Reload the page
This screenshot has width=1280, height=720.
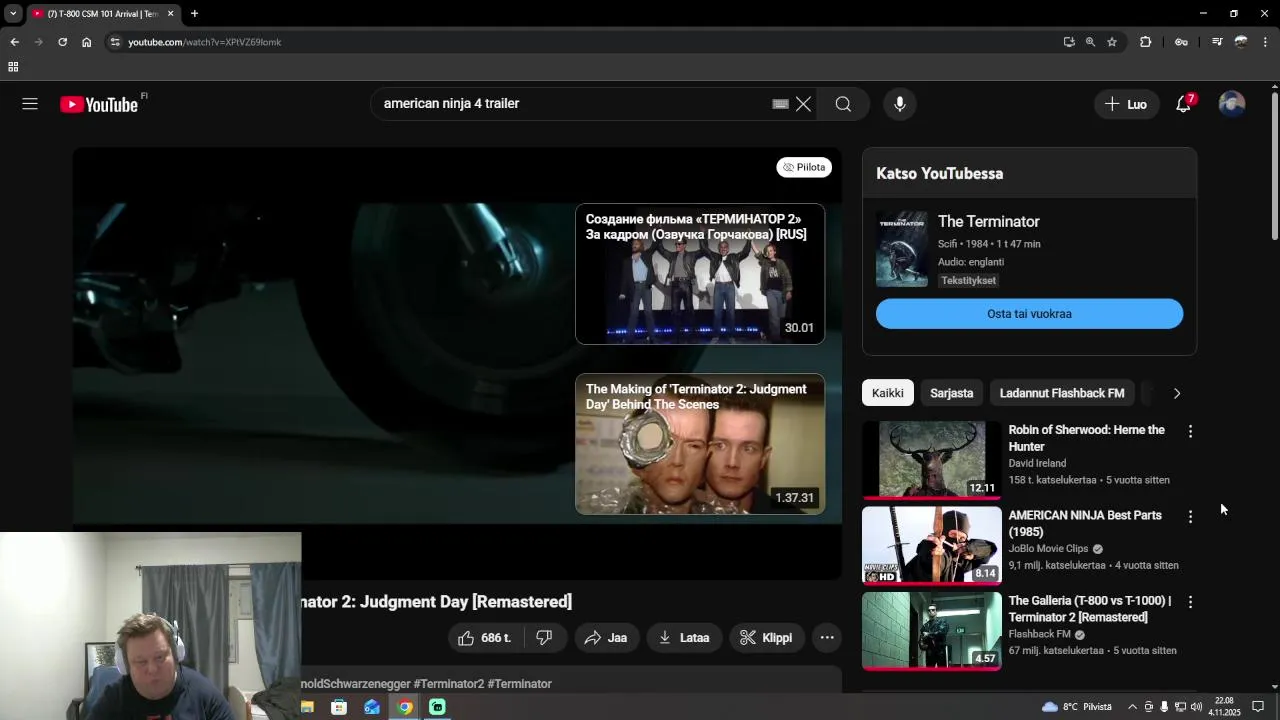[62, 42]
